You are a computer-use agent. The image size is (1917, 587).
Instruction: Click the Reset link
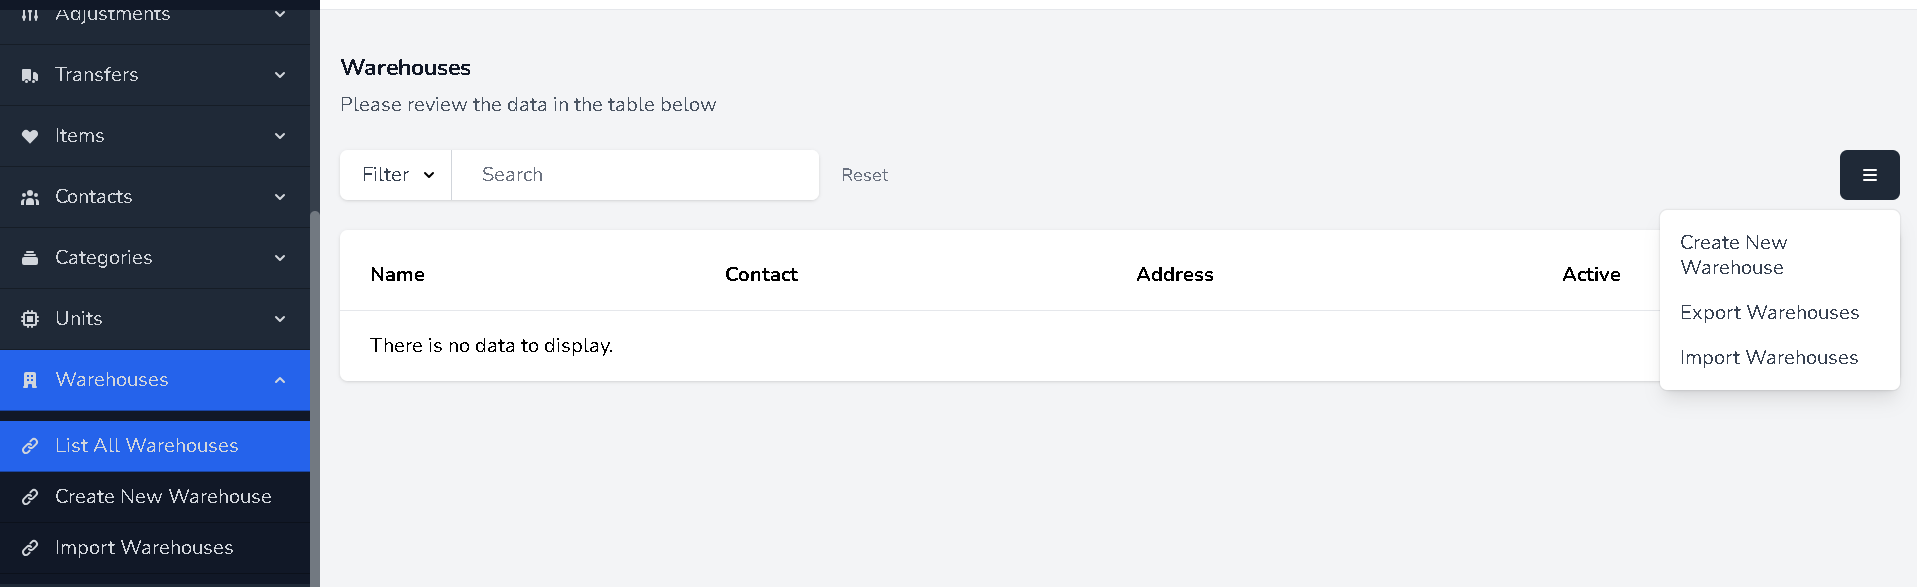[x=864, y=175]
